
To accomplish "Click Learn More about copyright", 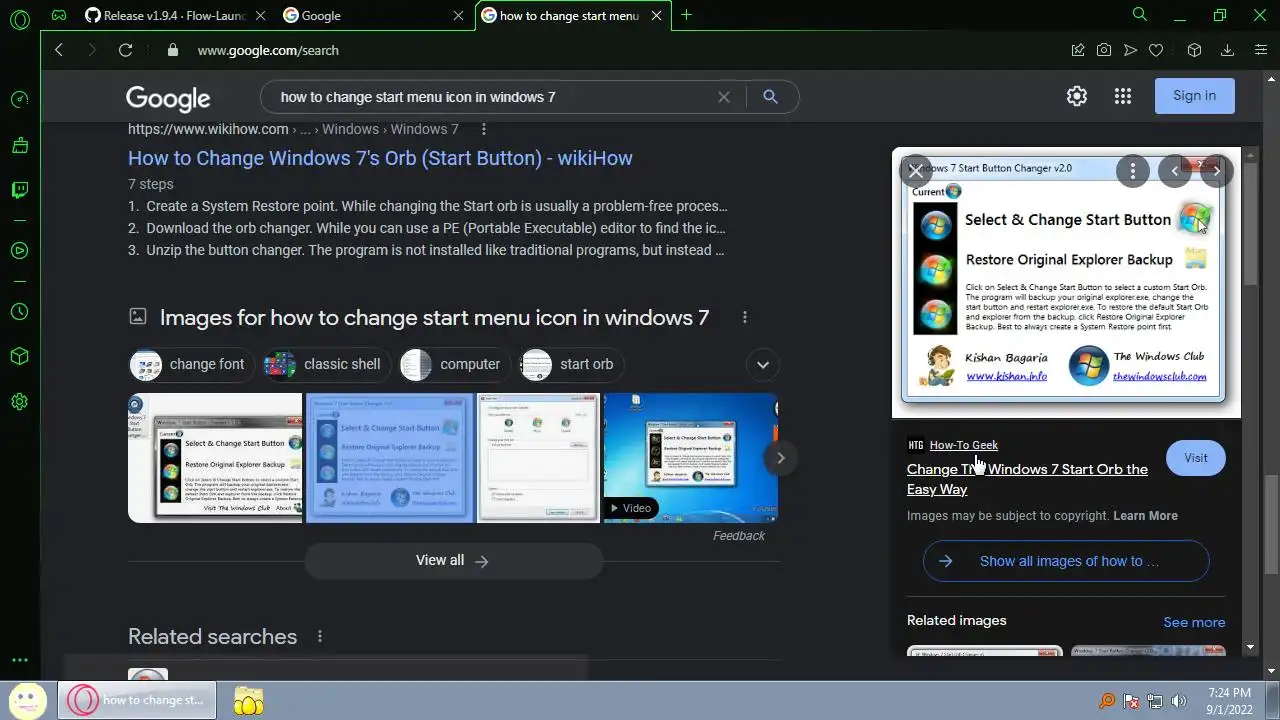I will (1145, 516).
